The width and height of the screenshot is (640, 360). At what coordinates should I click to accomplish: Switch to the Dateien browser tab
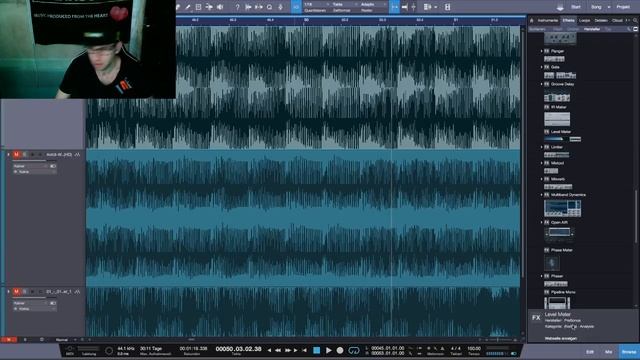coord(601,20)
